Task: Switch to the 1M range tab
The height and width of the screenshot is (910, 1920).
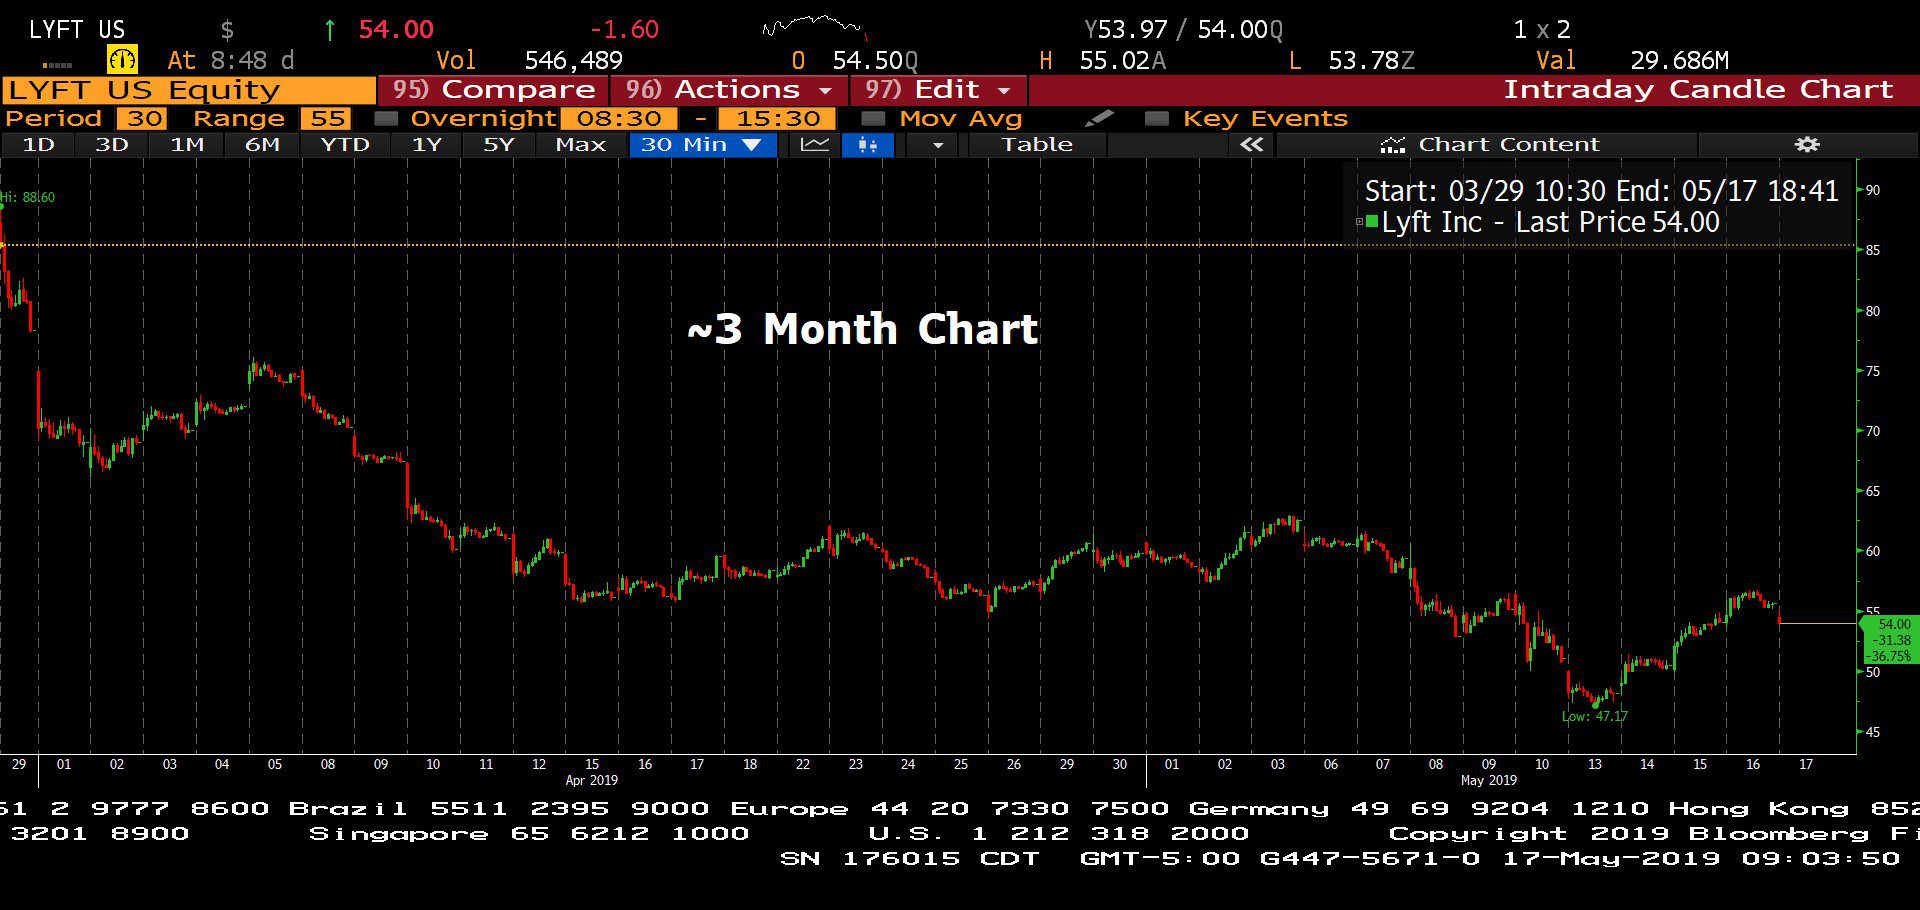Action: click(187, 145)
